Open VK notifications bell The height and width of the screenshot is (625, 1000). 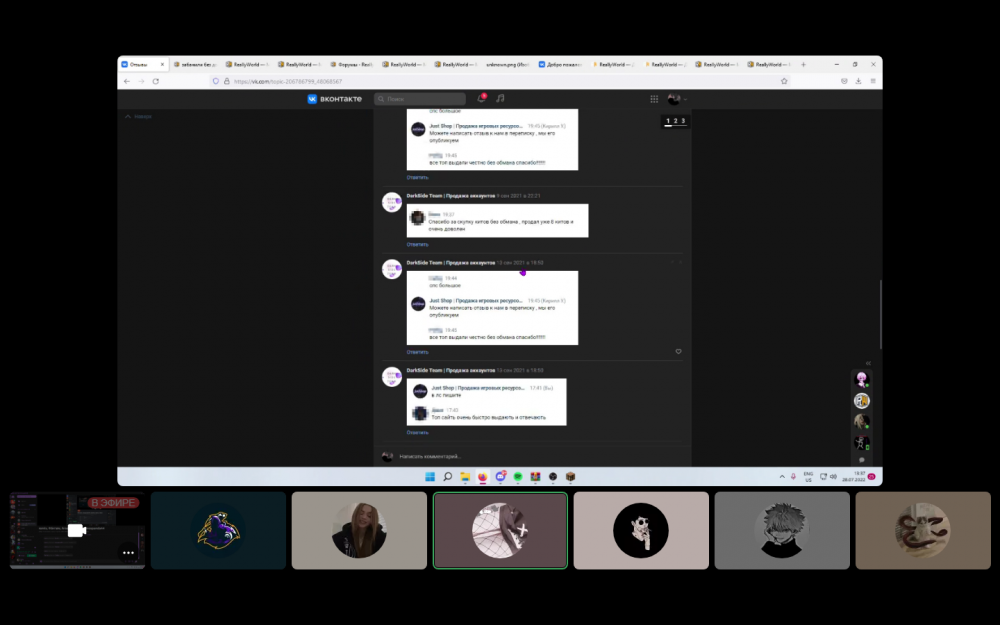[482, 98]
